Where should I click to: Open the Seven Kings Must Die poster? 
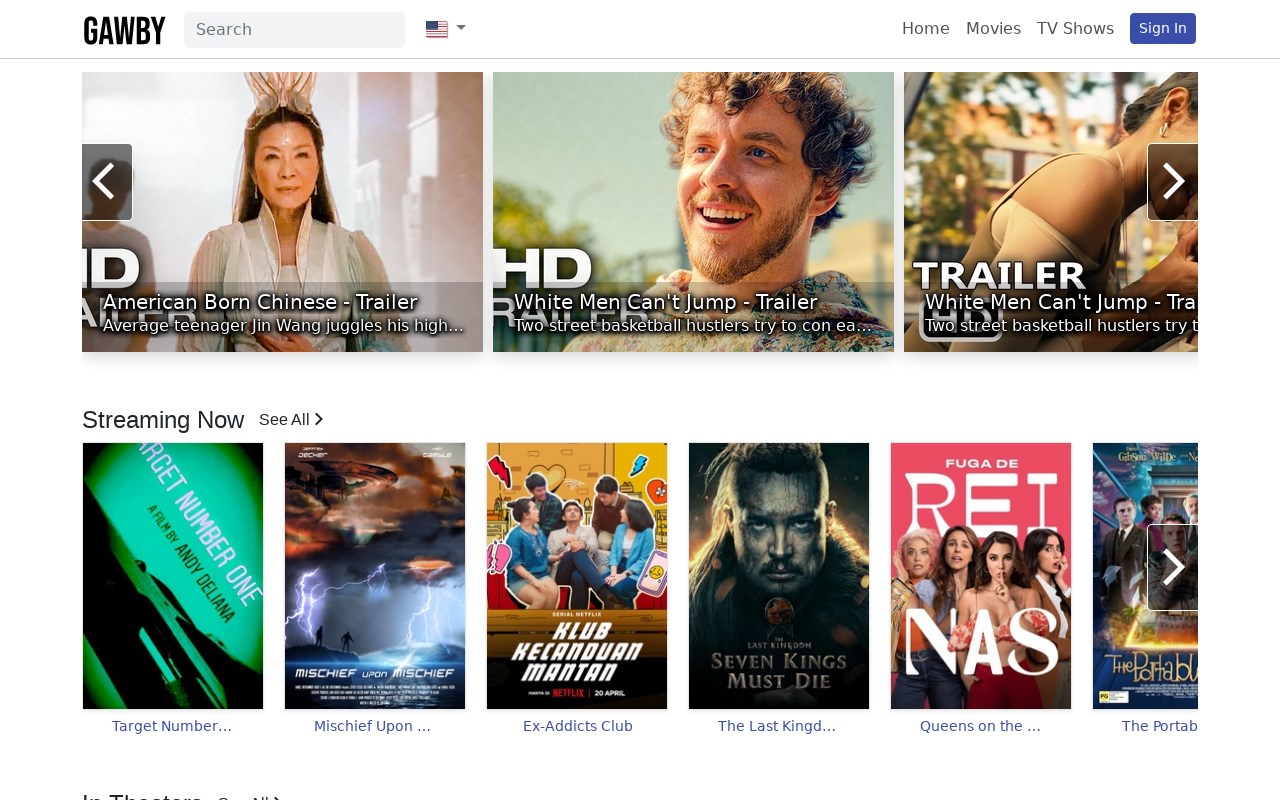click(779, 576)
